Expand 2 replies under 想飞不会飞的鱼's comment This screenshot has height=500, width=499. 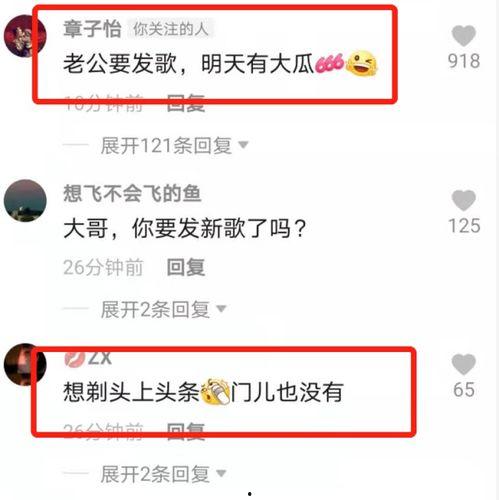pos(163,309)
